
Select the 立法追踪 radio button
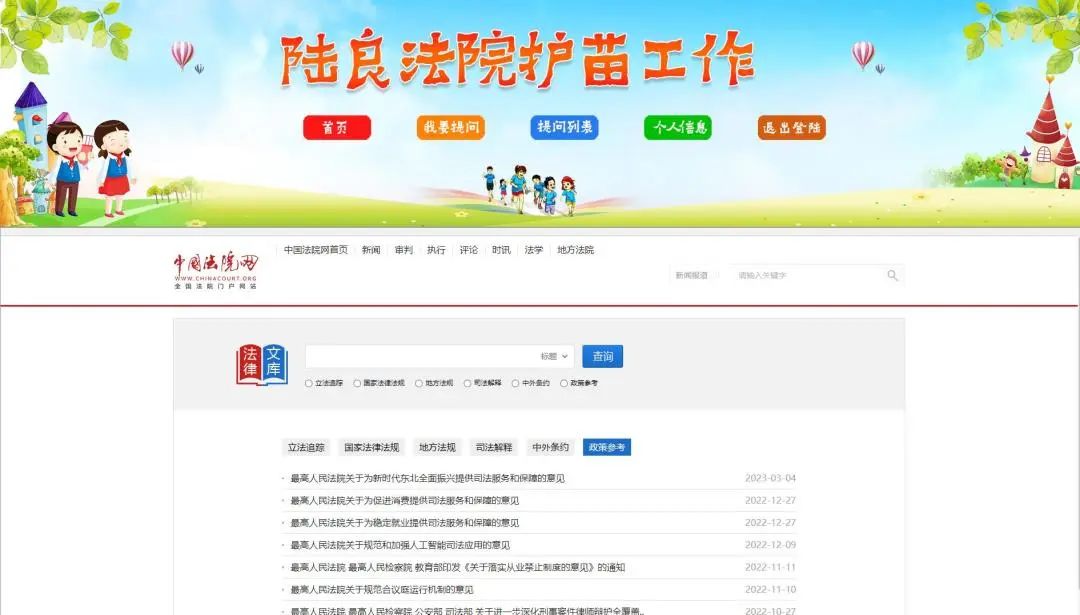point(309,383)
